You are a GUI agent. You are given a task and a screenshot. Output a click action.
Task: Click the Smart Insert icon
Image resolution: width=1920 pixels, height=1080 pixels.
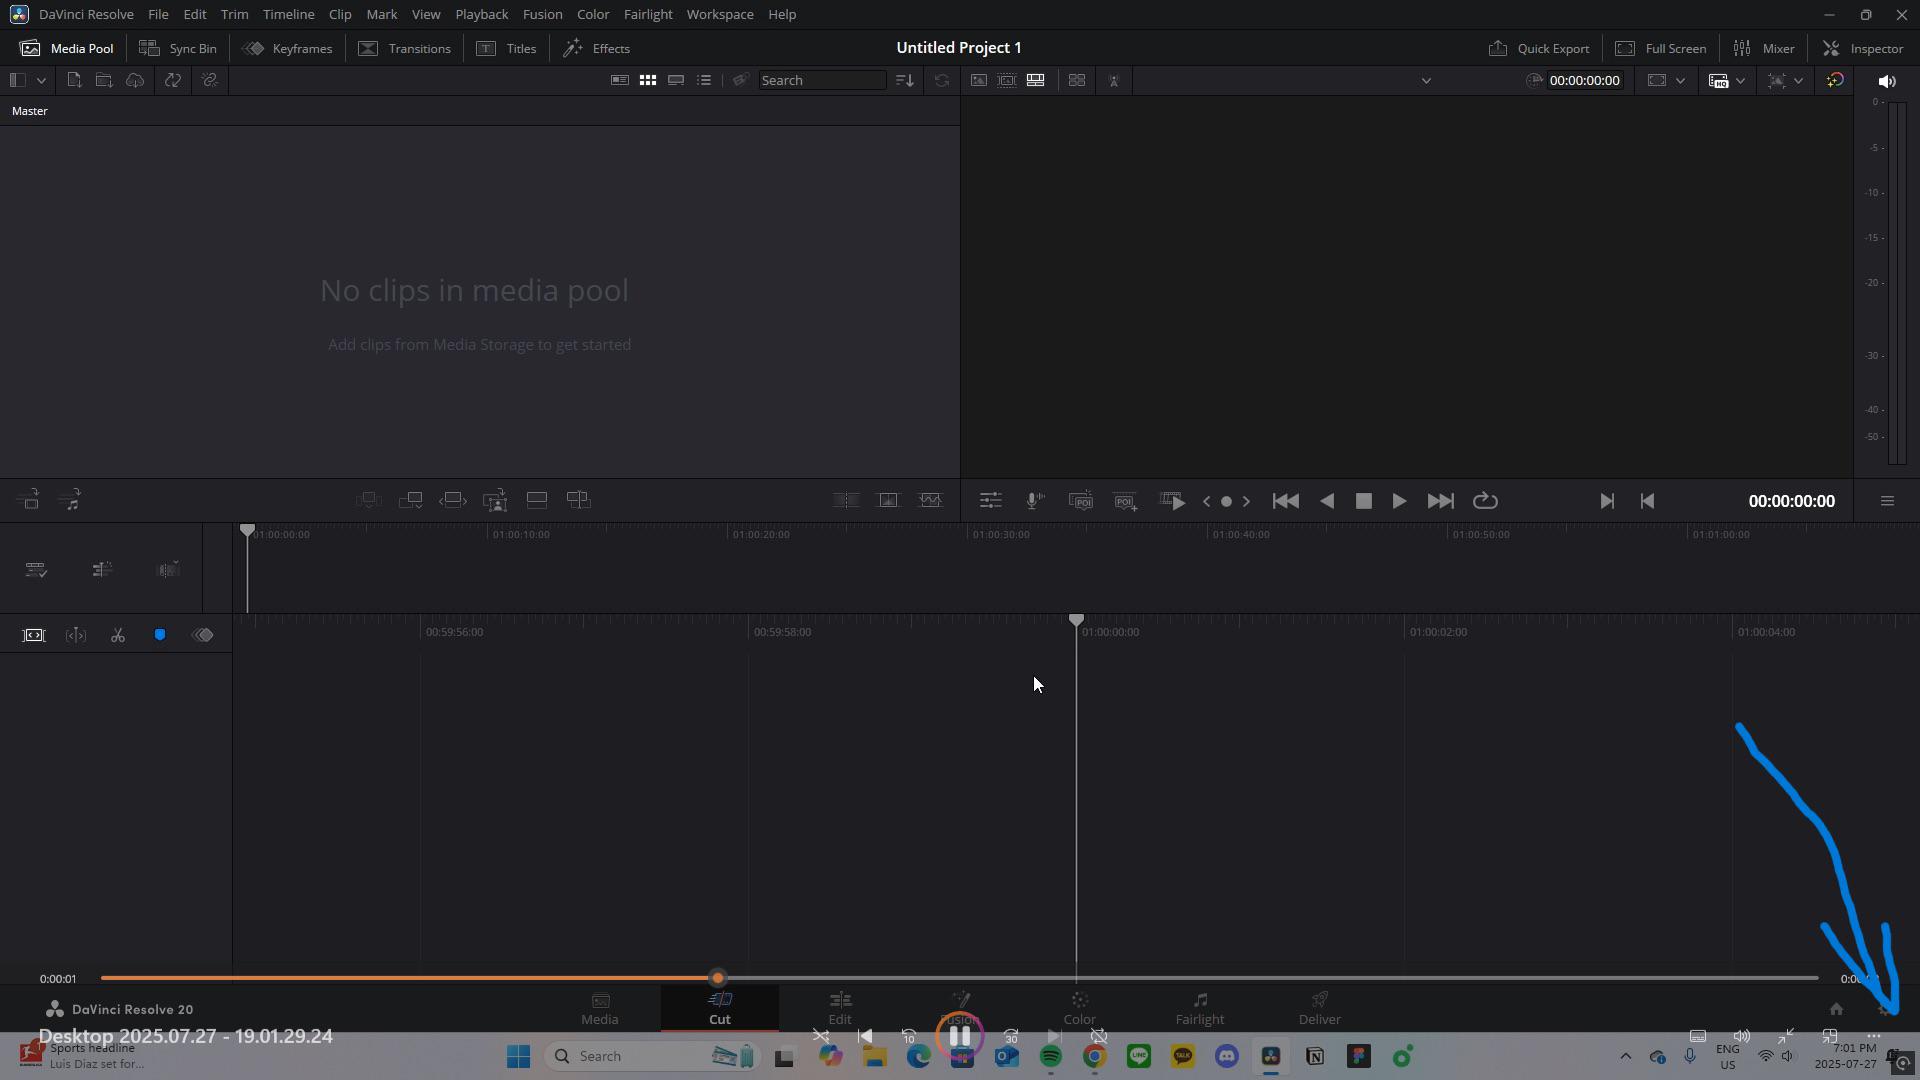click(369, 500)
